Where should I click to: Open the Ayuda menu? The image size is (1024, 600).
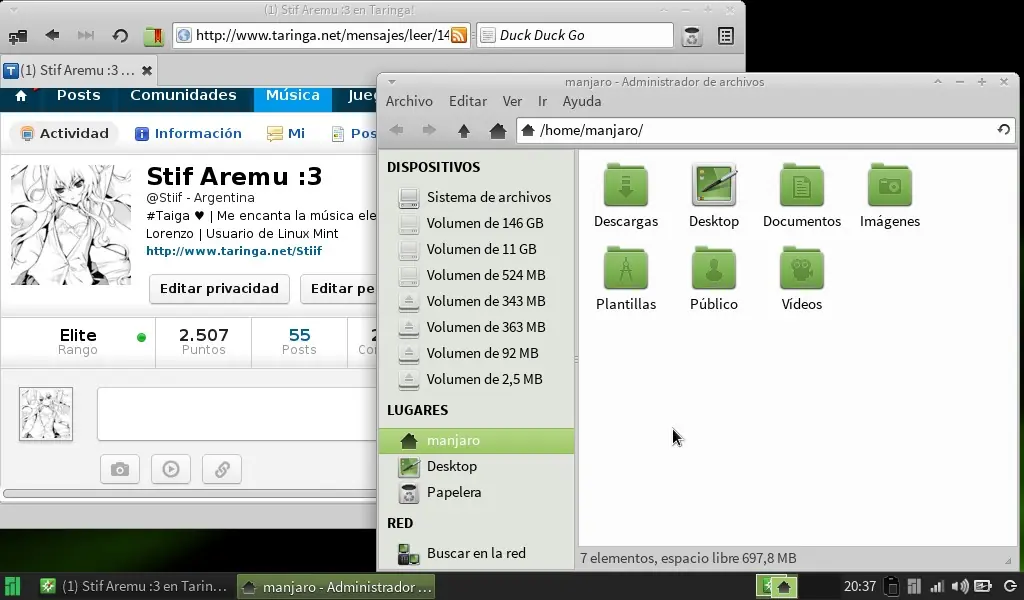[x=582, y=101]
